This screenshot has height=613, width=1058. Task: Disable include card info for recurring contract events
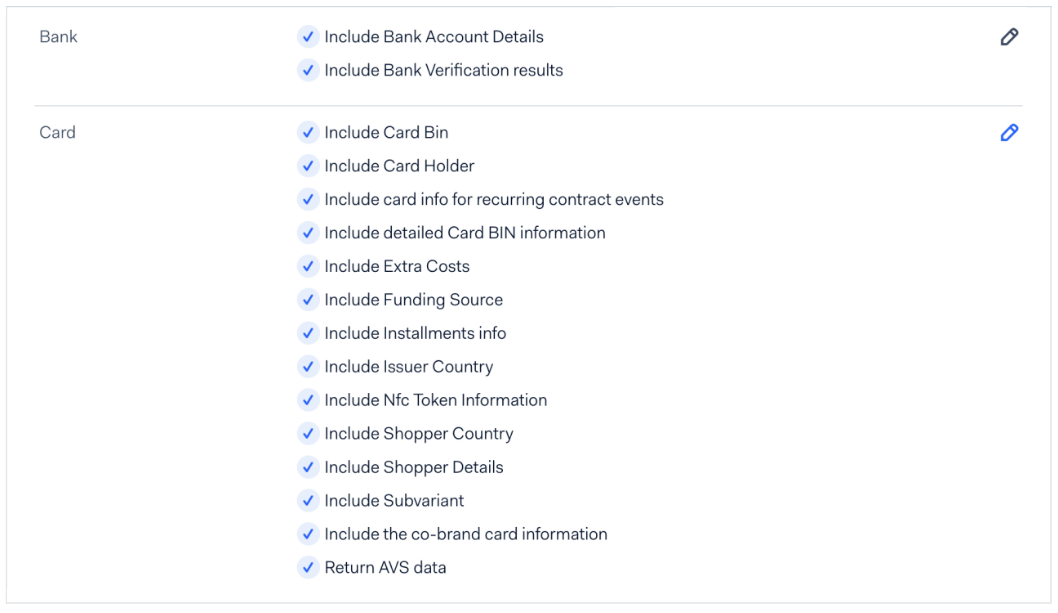(x=307, y=199)
